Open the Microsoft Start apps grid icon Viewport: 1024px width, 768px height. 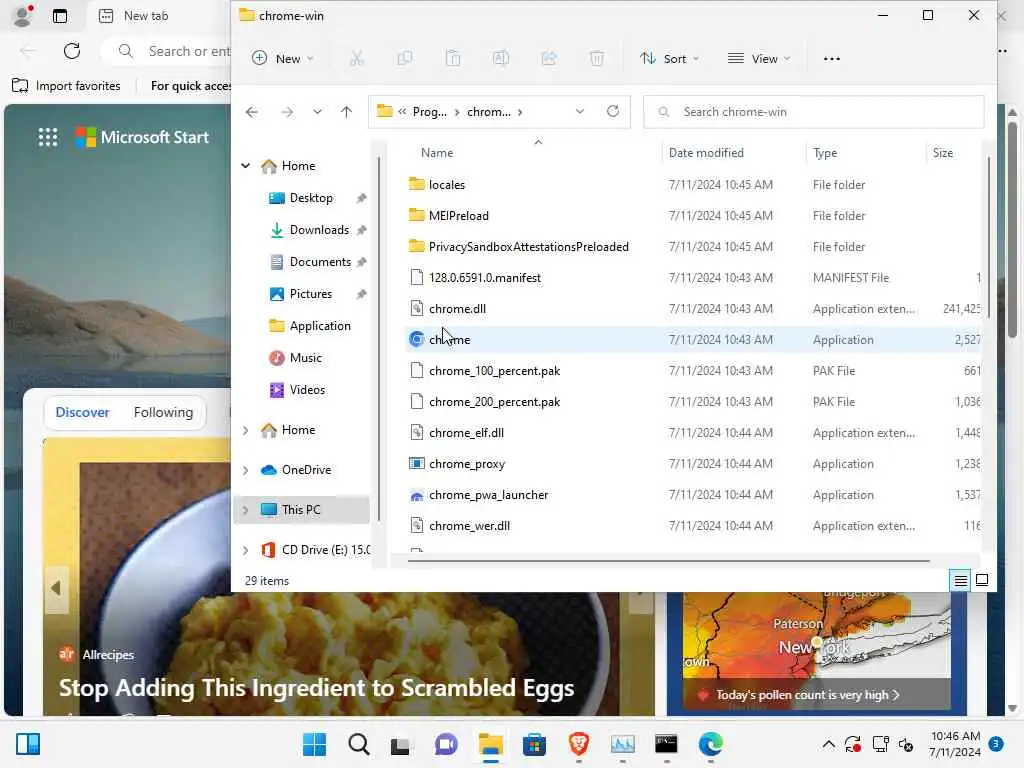(48, 137)
